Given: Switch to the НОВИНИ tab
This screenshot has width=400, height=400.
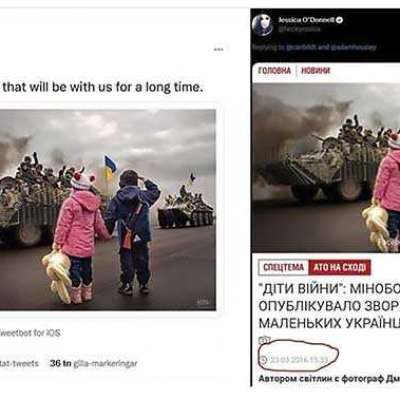Looking at the screenshot, I should pos(316,71).
